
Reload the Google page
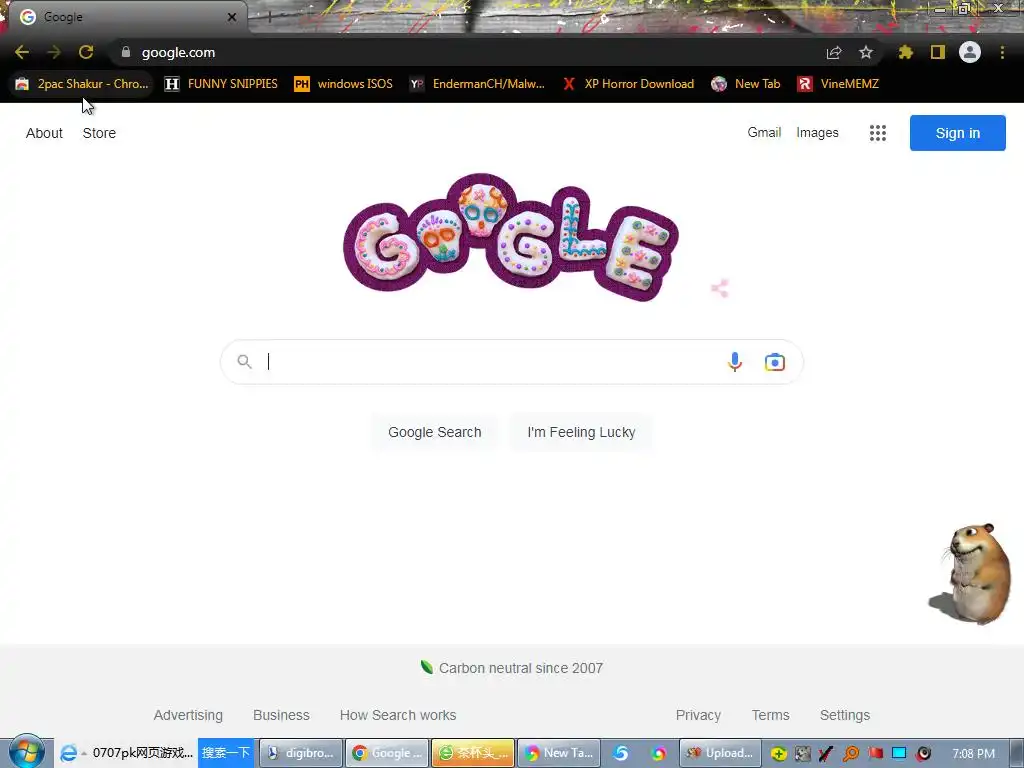[86, 52]
